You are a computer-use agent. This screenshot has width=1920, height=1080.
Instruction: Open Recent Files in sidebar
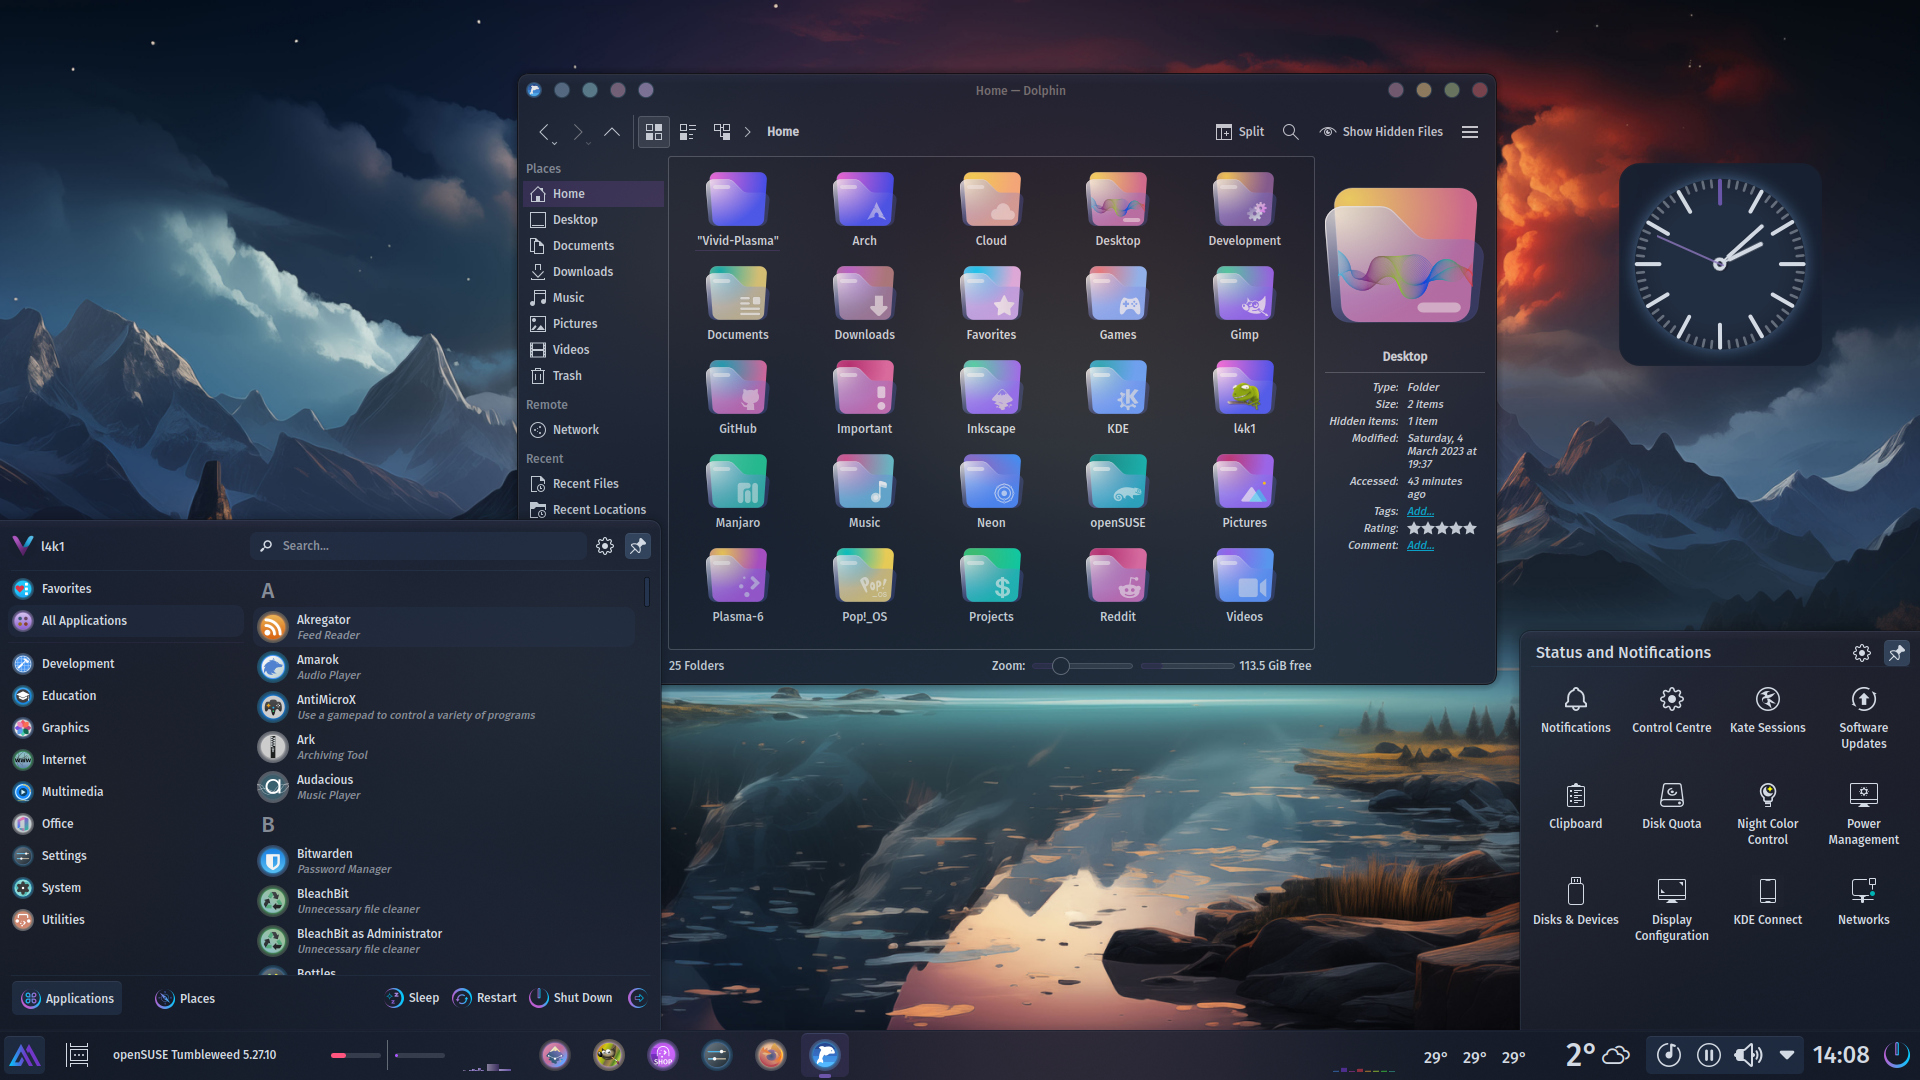coord(594,484)
